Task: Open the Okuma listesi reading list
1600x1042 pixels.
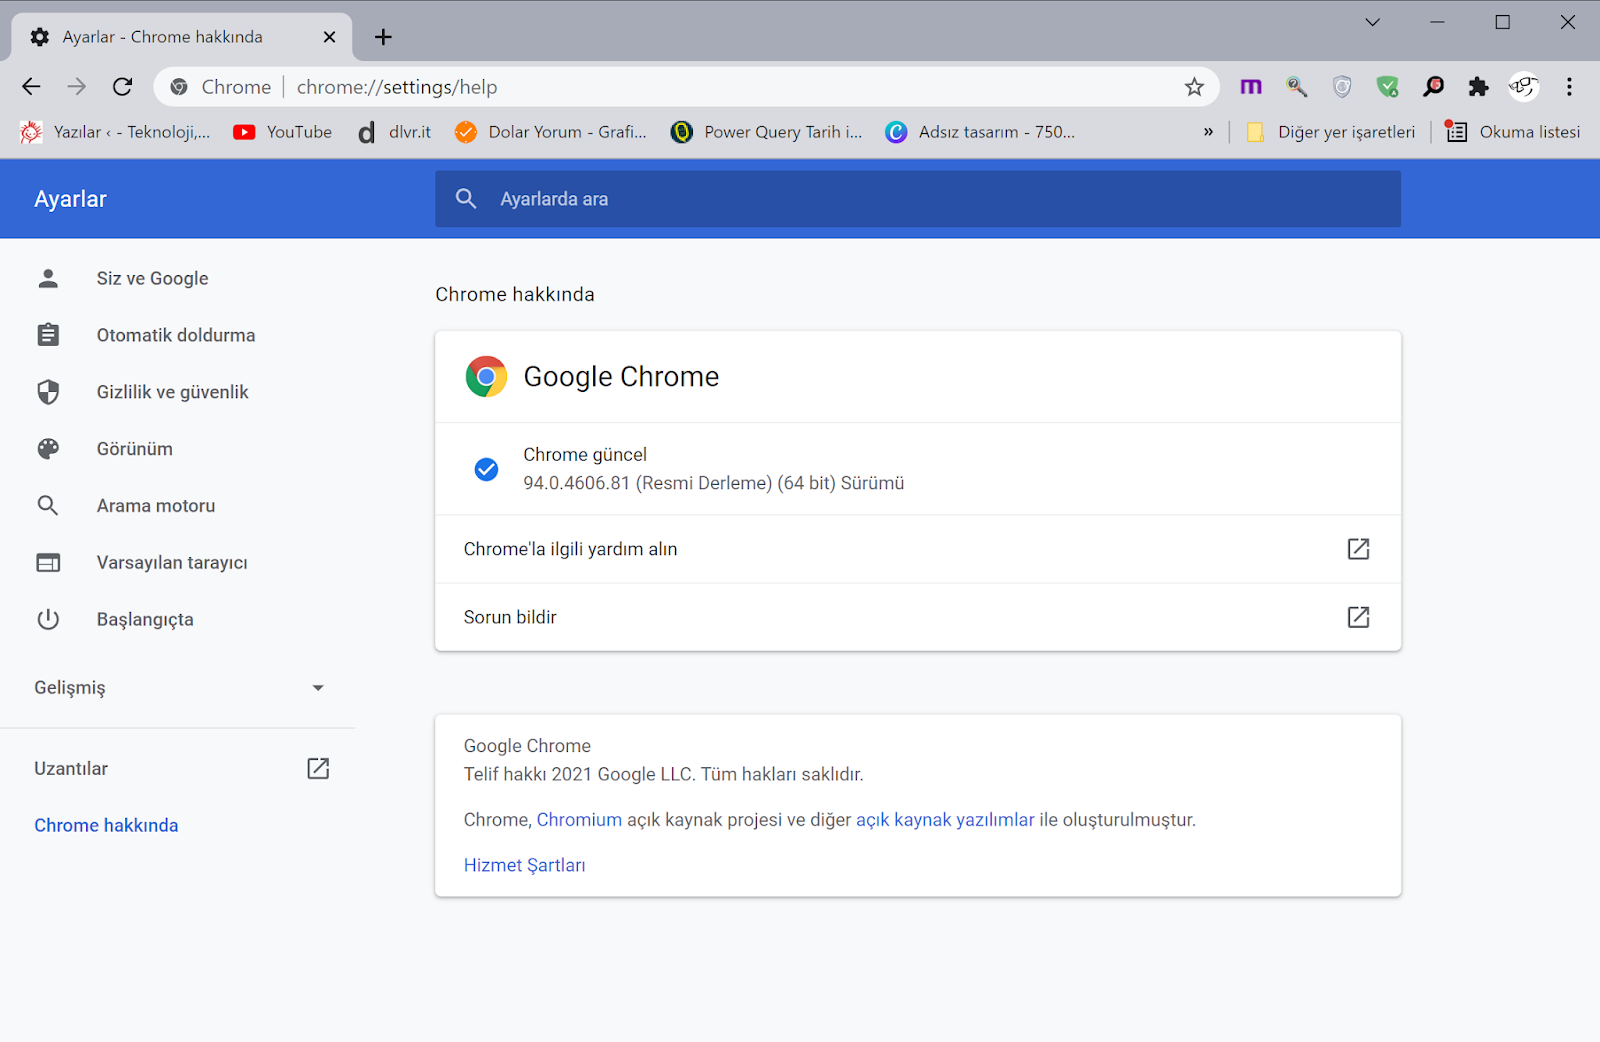Action: [1513, 132]
